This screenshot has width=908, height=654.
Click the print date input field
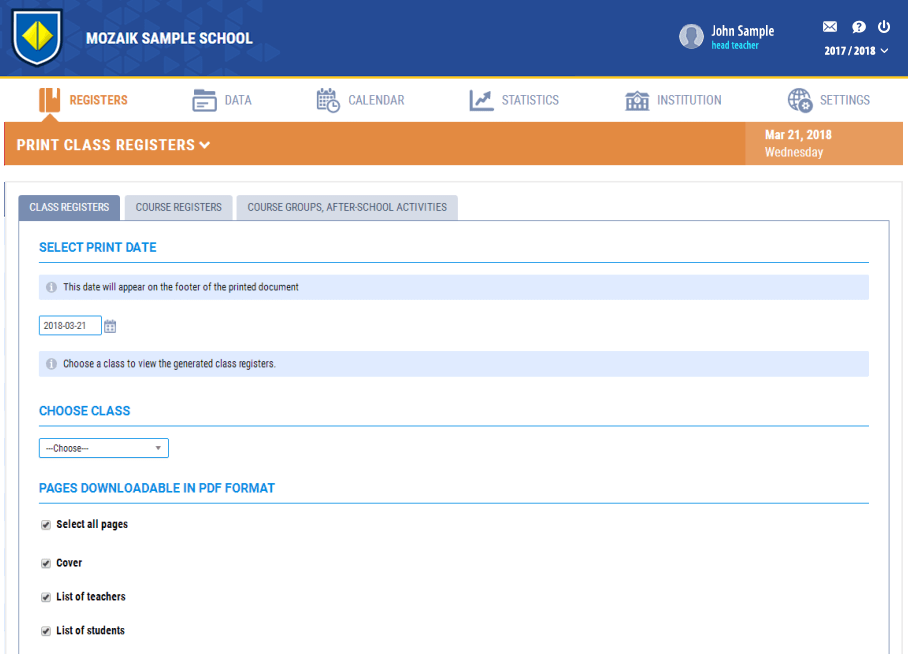[70, 326]
